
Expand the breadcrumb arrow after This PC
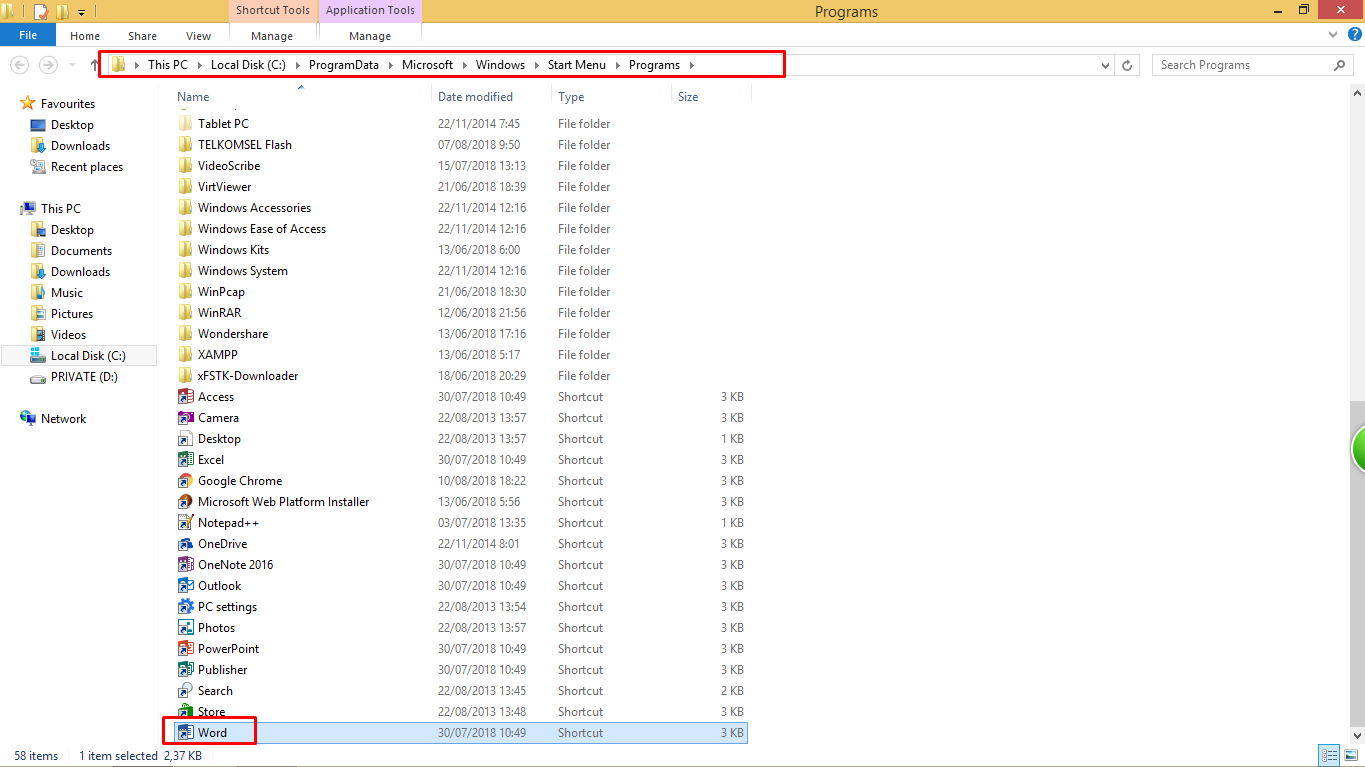[199, 65]
